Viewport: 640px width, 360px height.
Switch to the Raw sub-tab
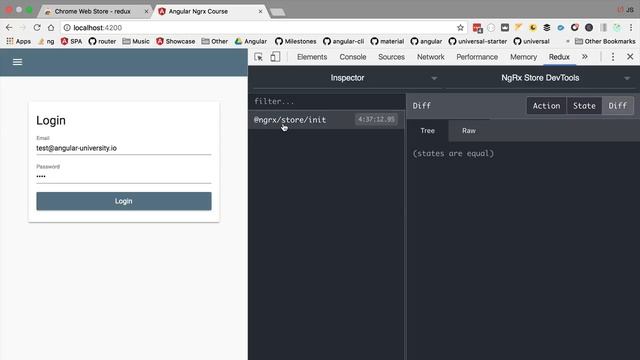[x=469, y=131]
